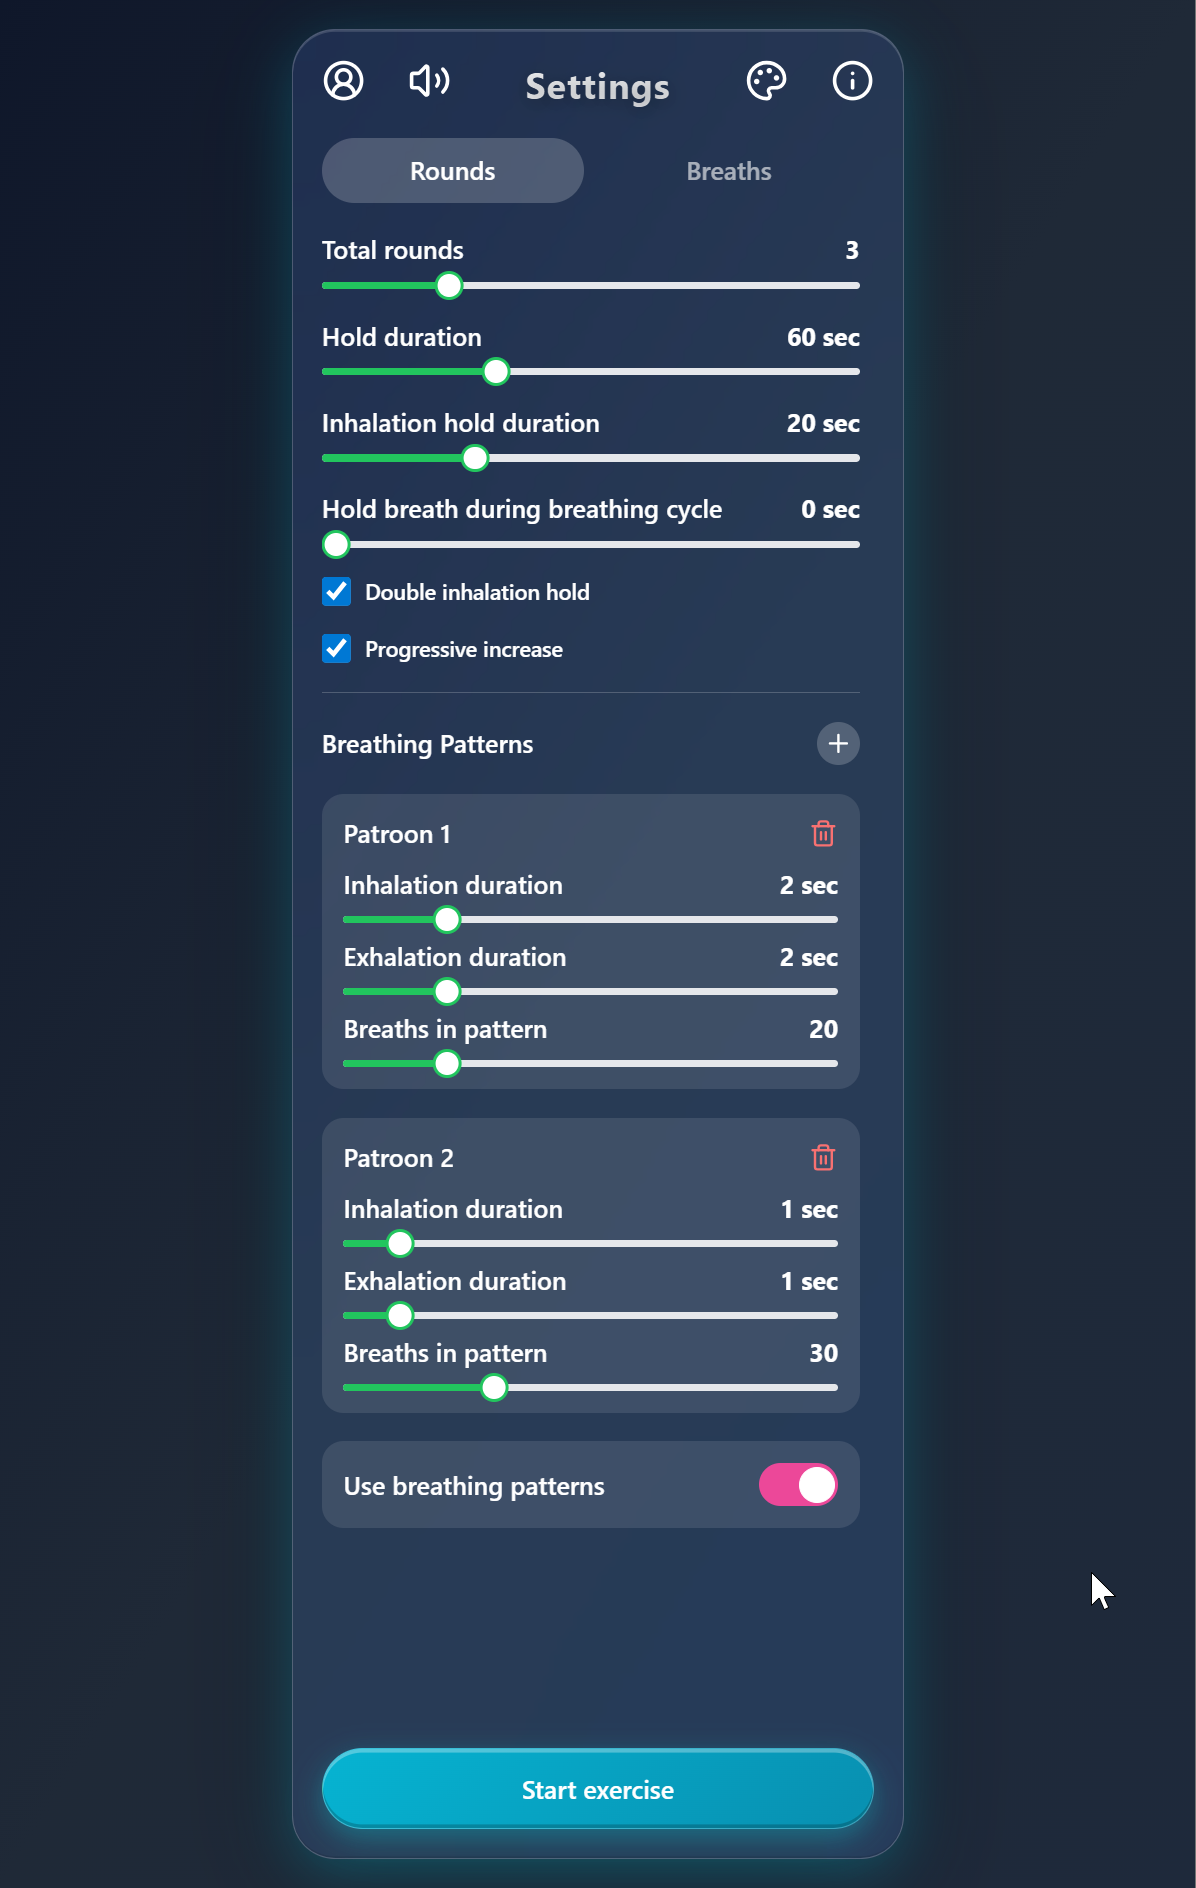Turn off Use breathing patterns

coord(798,1486)
